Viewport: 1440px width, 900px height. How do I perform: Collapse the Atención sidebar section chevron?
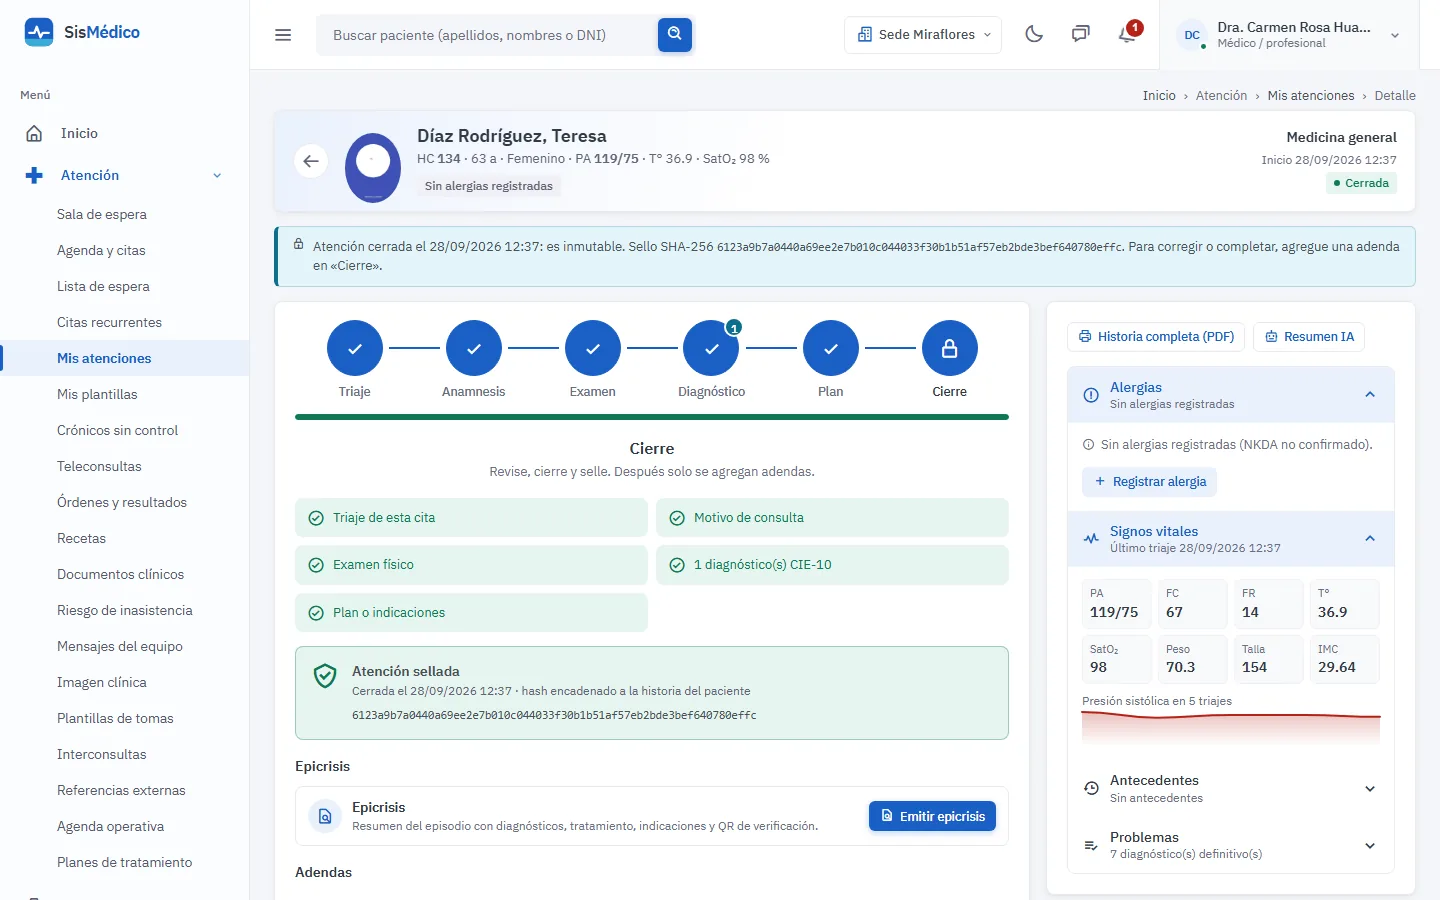coord(217,176)
